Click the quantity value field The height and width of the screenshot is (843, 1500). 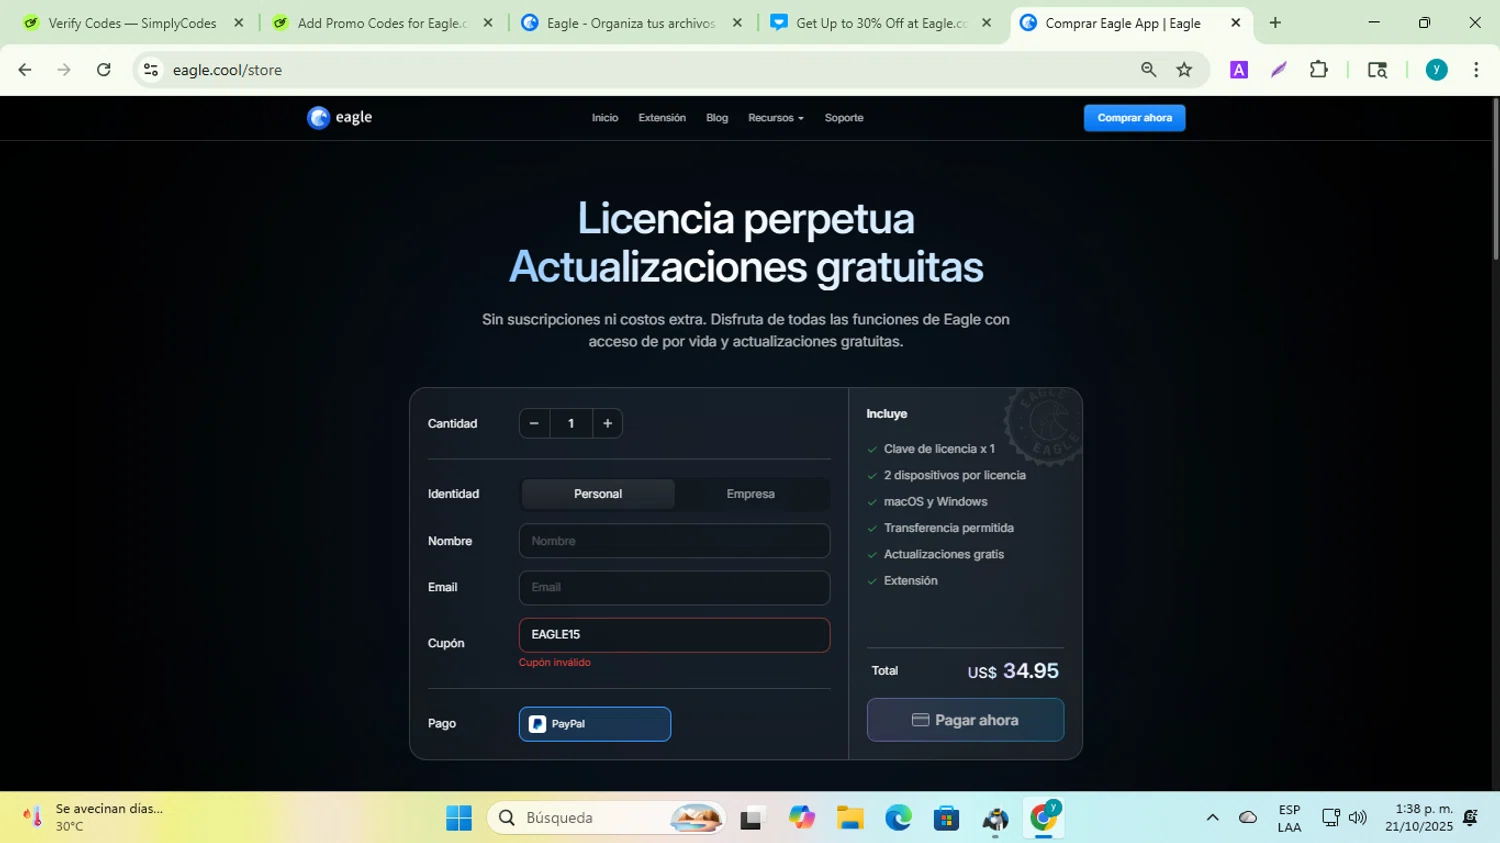(571, 424)
